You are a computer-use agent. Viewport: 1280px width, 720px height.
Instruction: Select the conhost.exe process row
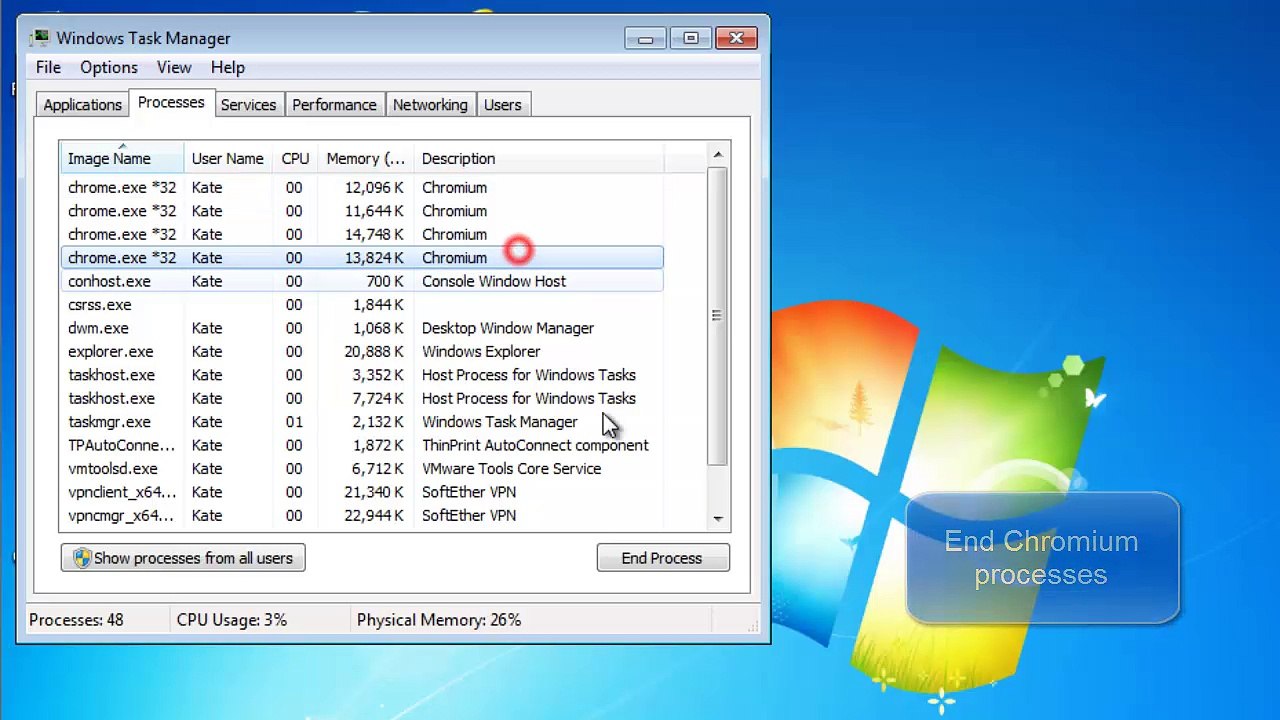[361, 281]
